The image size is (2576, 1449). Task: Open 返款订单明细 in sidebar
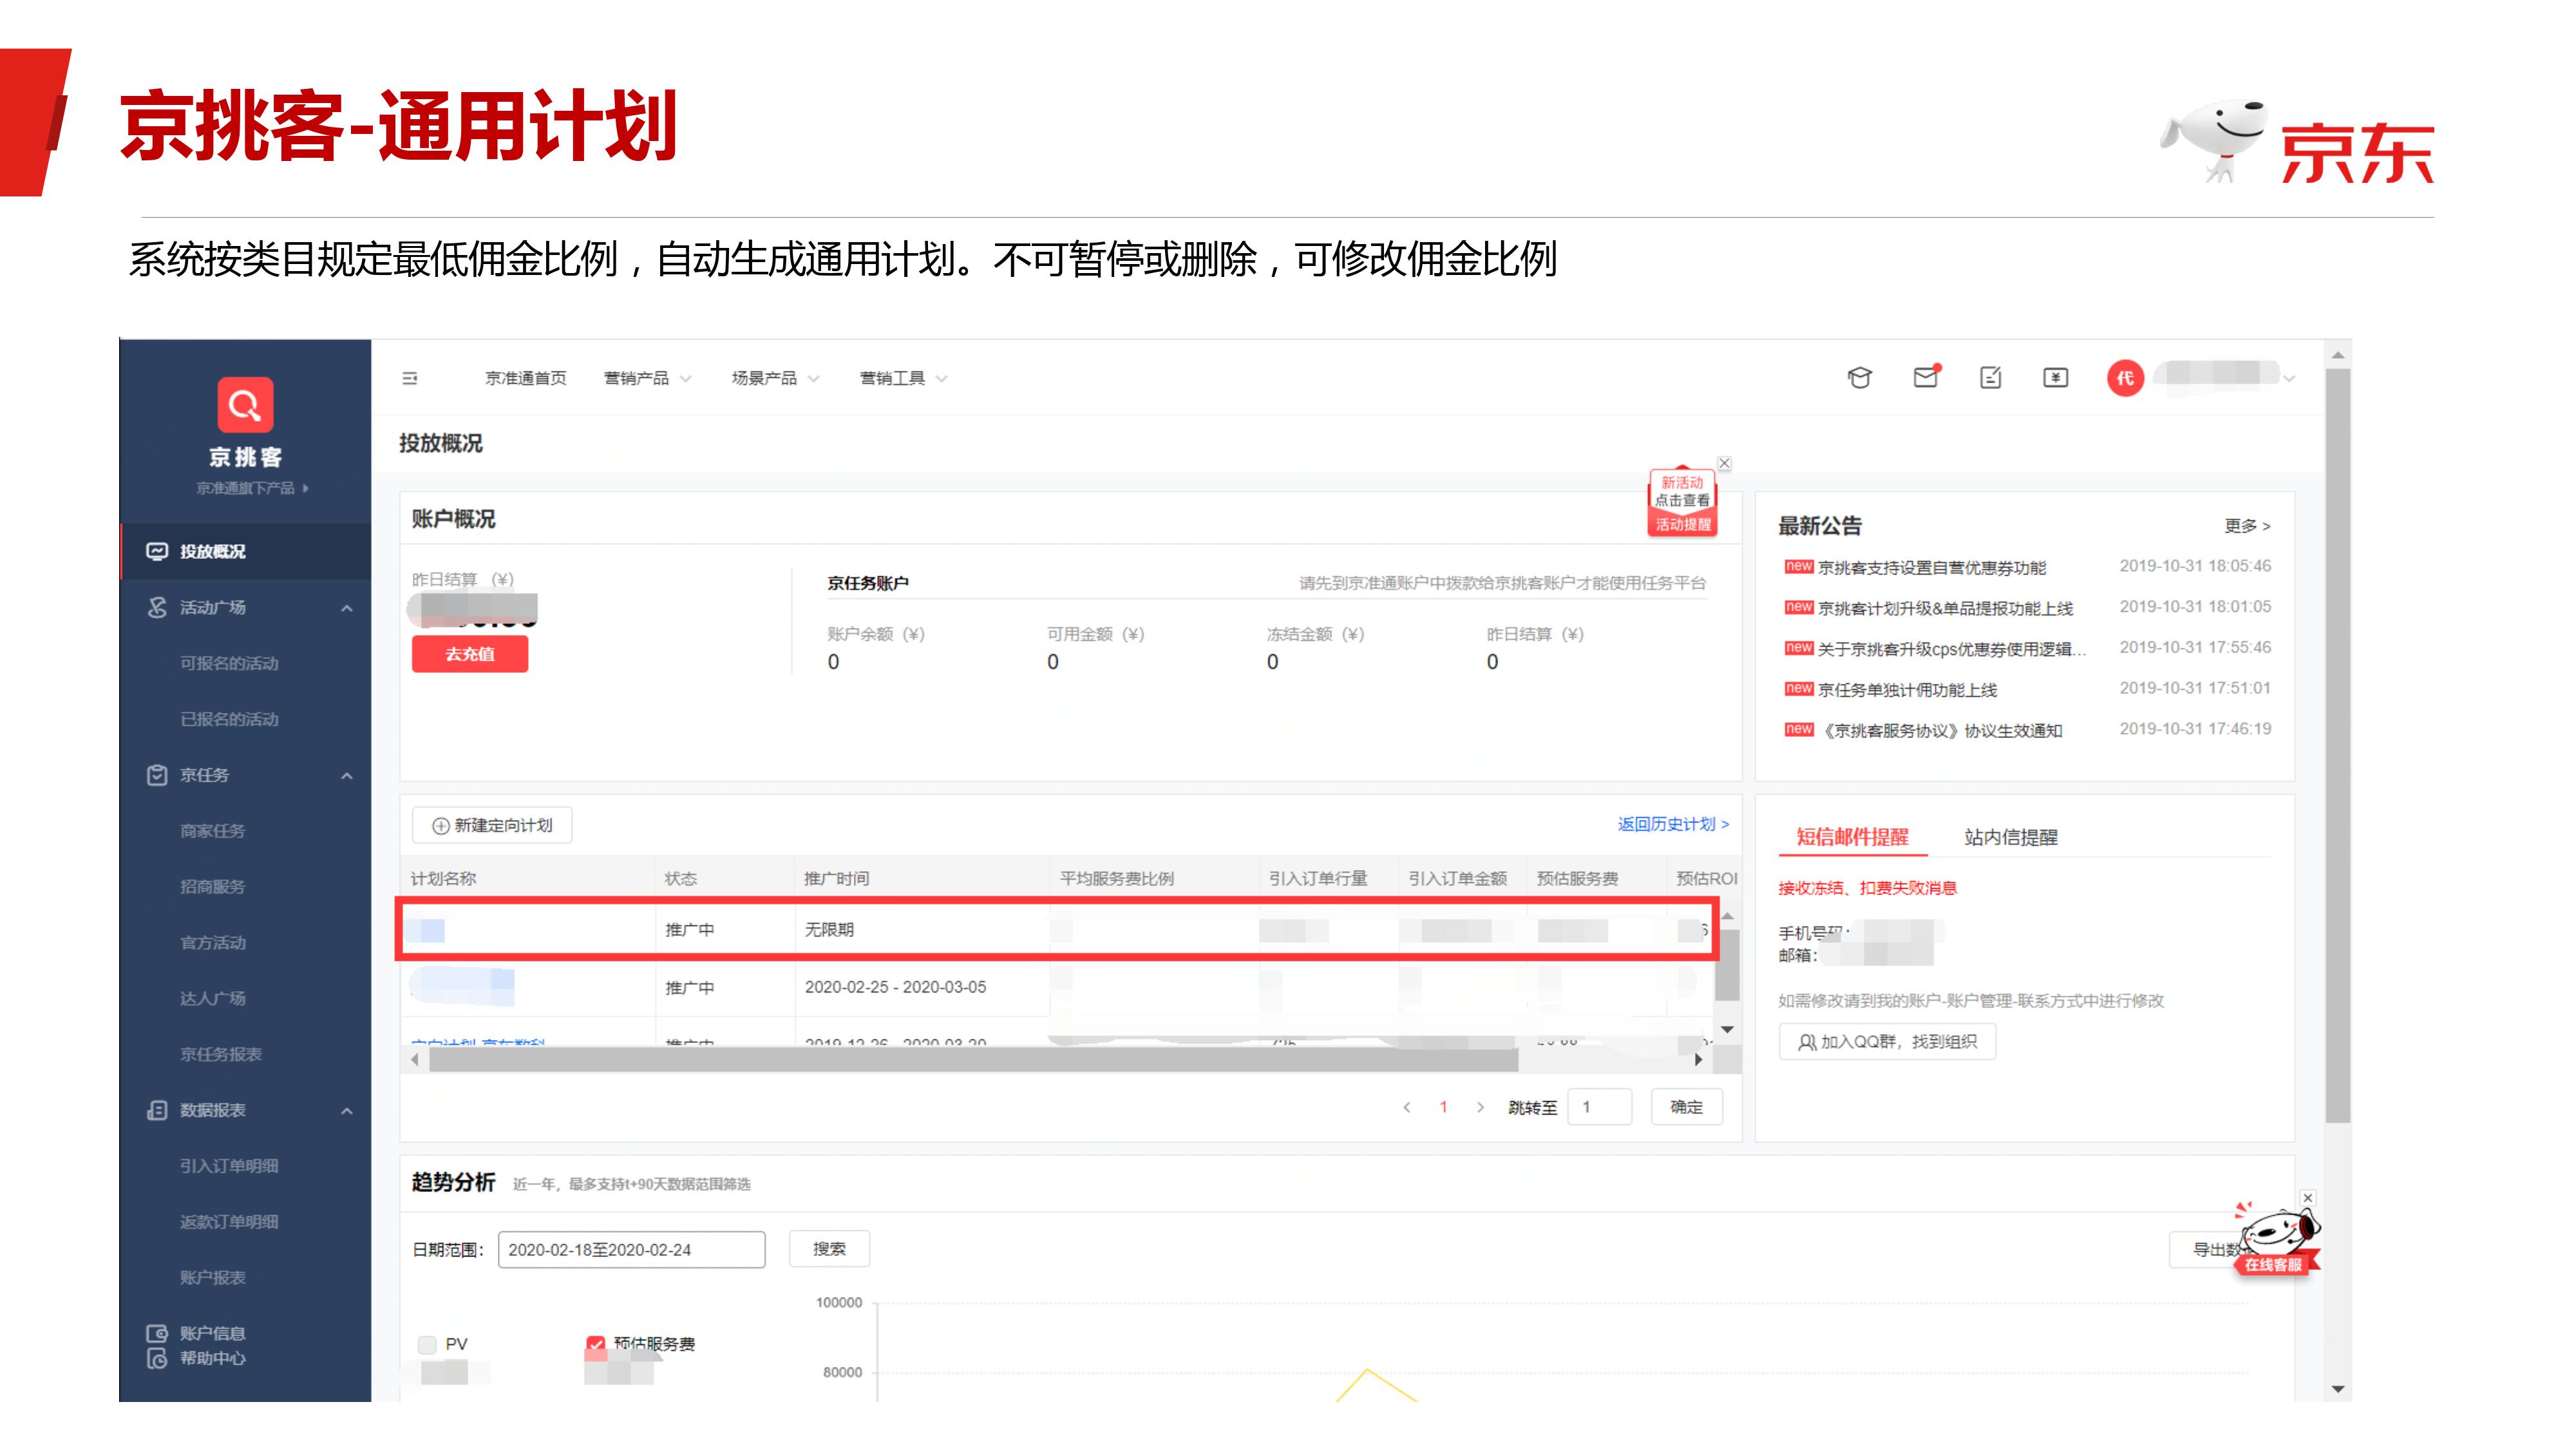click(x=229, y=1222)
